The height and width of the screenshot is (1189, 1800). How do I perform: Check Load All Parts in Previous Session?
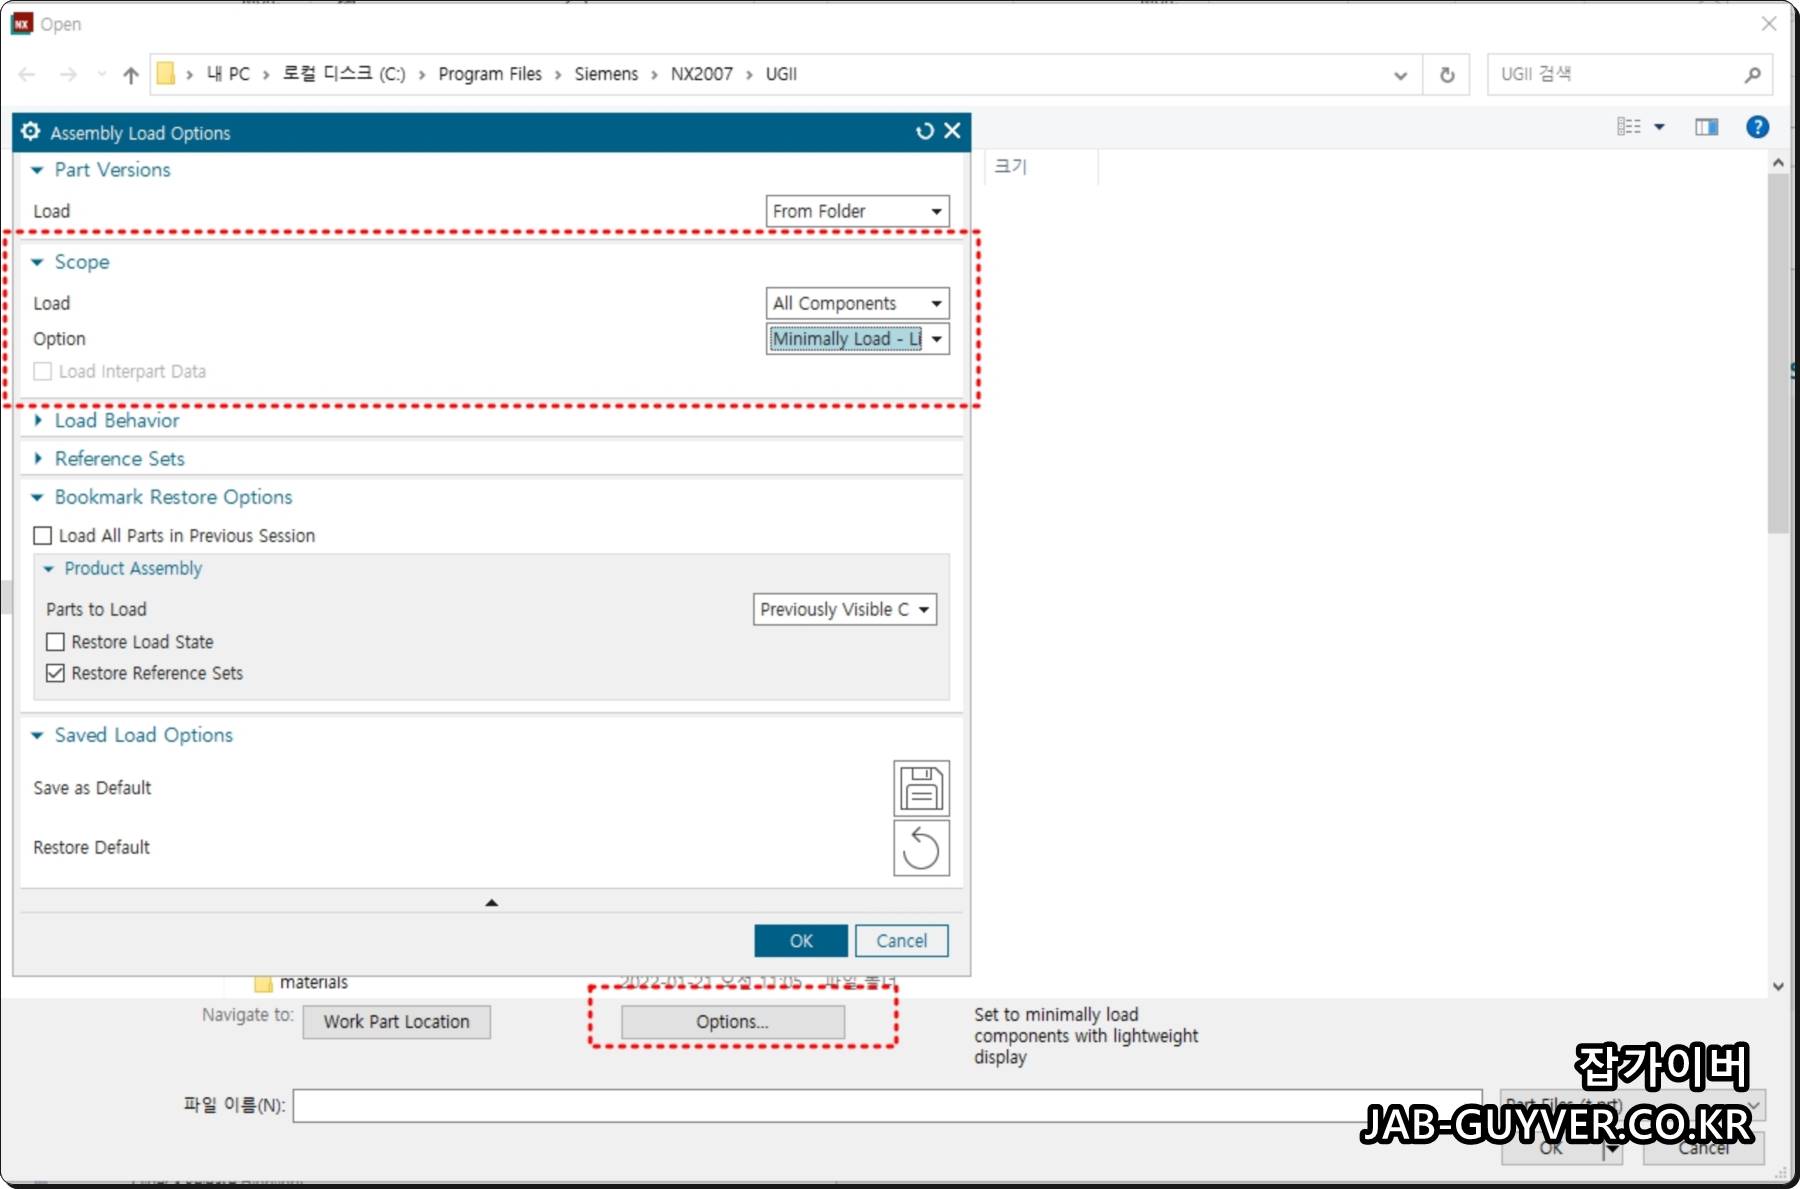coord(43,536)
